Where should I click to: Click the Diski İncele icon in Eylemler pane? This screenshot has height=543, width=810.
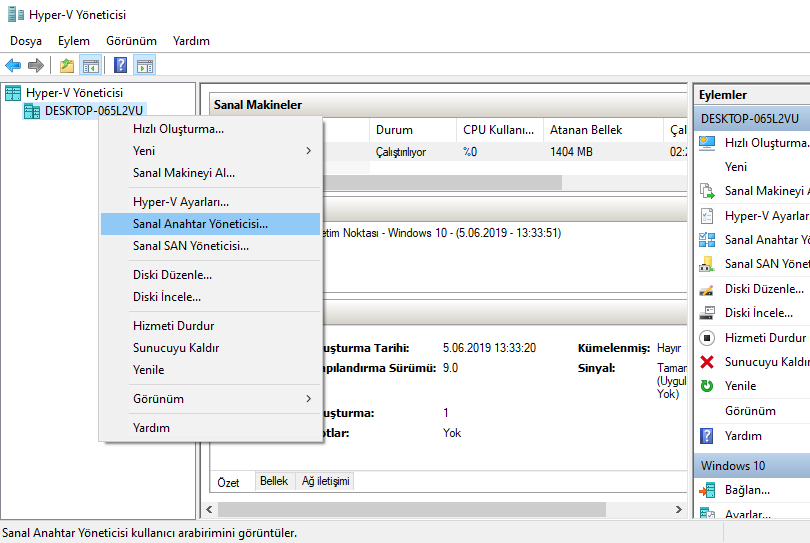pyautogui.click(x=707, y=313)
